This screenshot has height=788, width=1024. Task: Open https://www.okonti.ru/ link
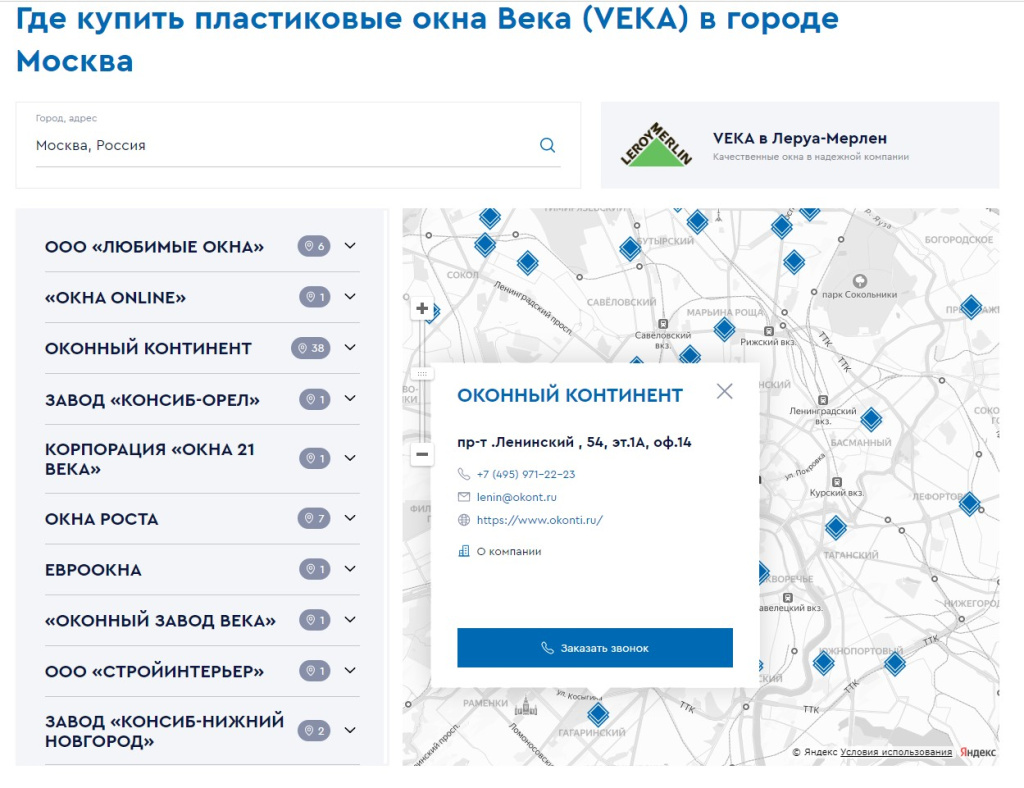click(539, 520)
